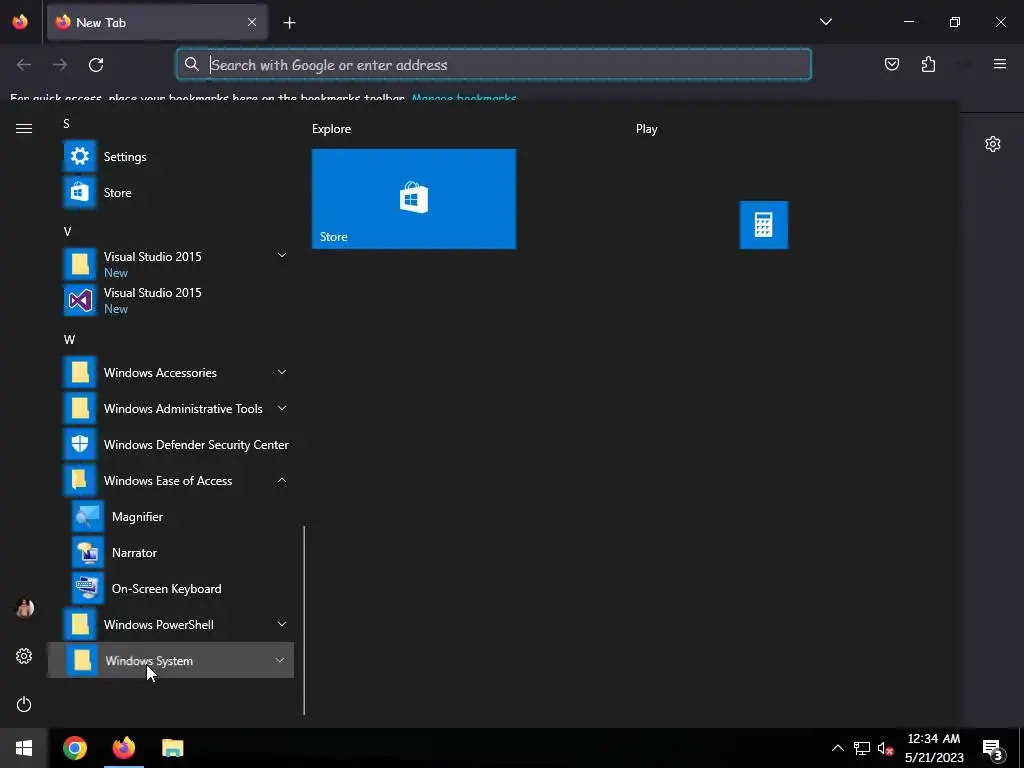Expand Windows System folder
The width and height of the screenshot is (1024, 768).
tap(170, 660)
